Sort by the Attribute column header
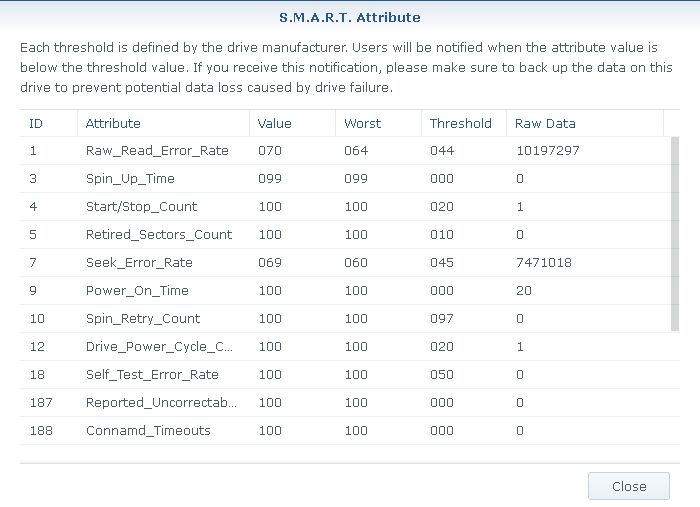The width and height of the screenshot is (700, 507). 163,123
